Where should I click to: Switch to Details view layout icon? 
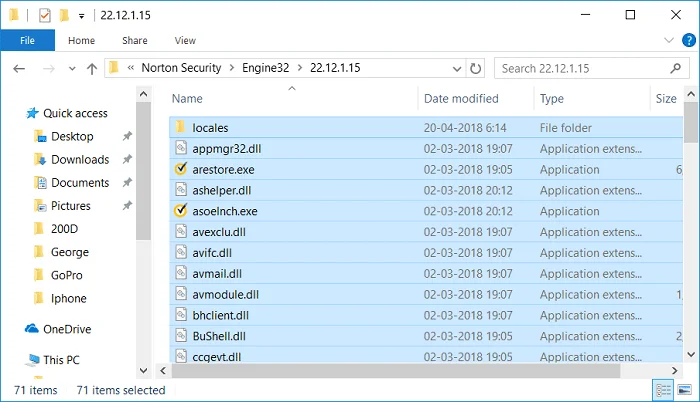point(663,391)
